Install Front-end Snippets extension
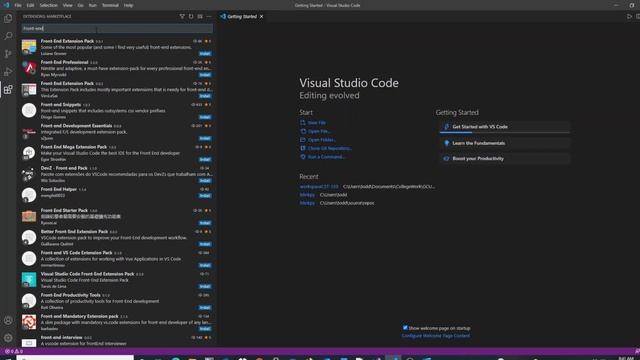The height and width of the screenshot is (360, 640). coord(205,117)
